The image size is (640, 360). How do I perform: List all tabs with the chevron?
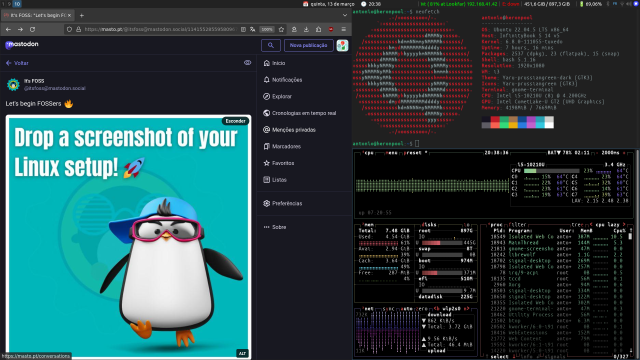[345, 16]
